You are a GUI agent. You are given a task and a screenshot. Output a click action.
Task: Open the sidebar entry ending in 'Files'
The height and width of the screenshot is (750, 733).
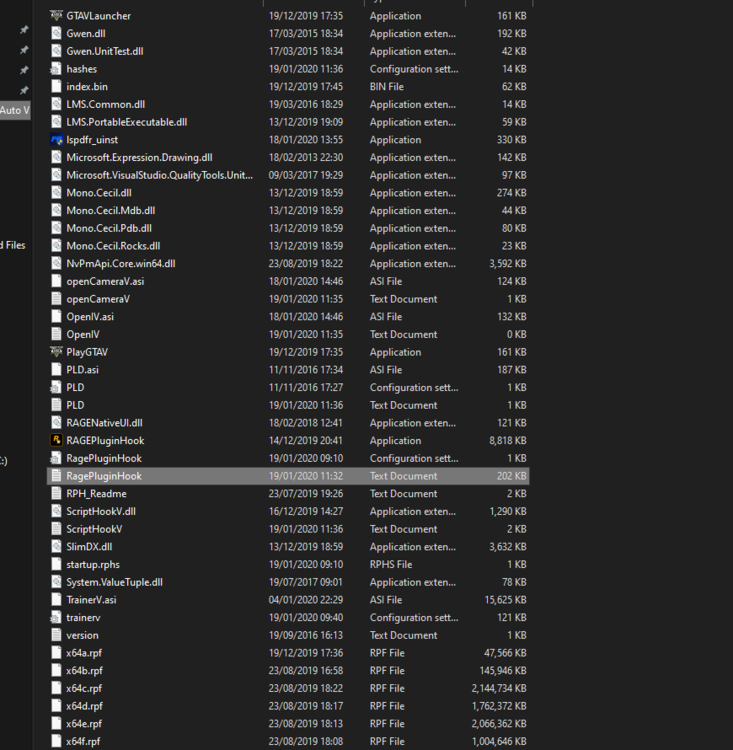pos(13,245)
